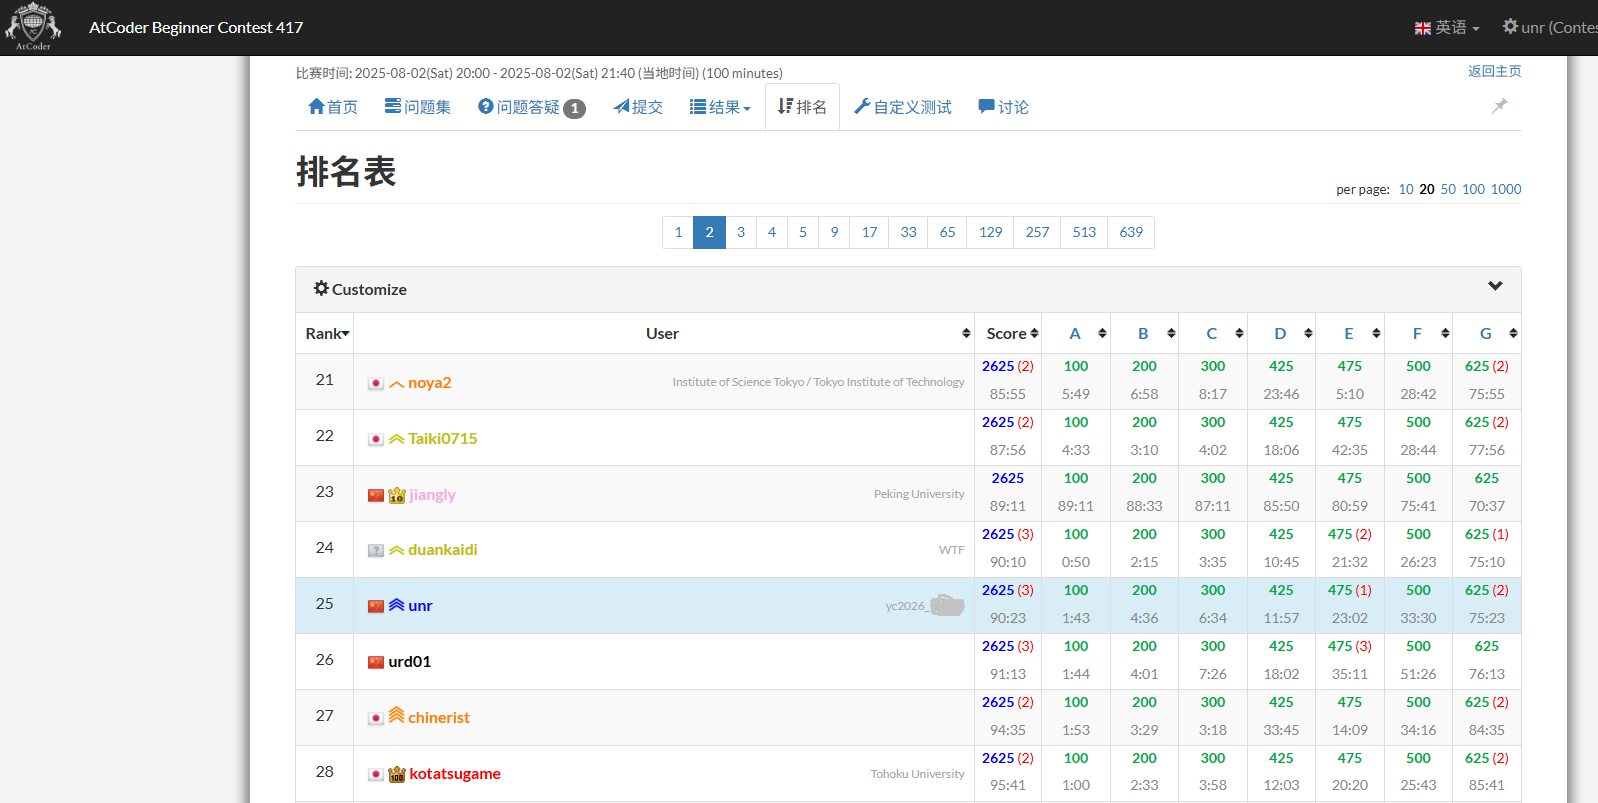Open problem A link in header
This screenshot has height=803, width=1598.
(x=1075, y=334)
